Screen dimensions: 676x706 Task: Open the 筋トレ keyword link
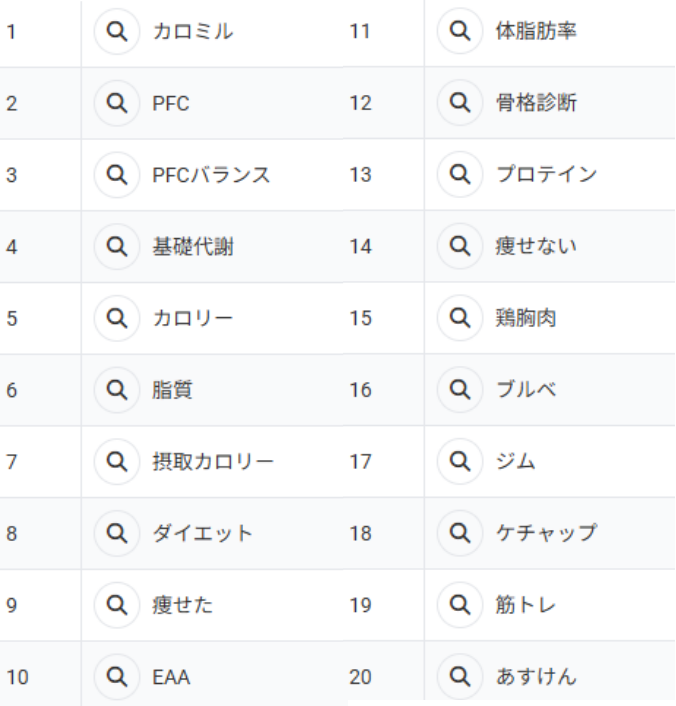[x=526, y=605]
